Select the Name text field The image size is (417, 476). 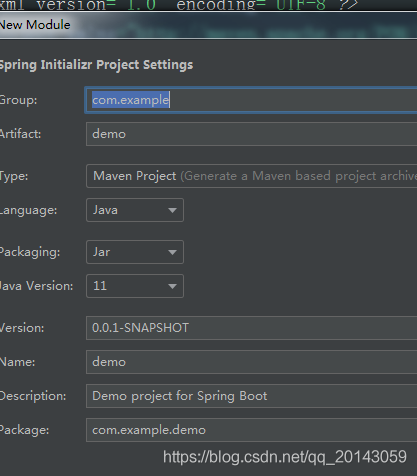click(x=251, y=362)
